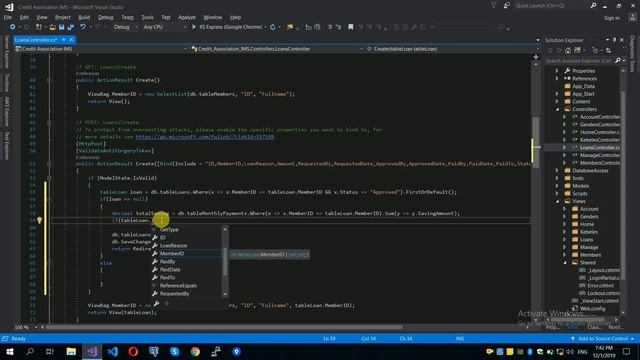640x360 pixels.
Task: Open the File menu
Action: (8, 17)
